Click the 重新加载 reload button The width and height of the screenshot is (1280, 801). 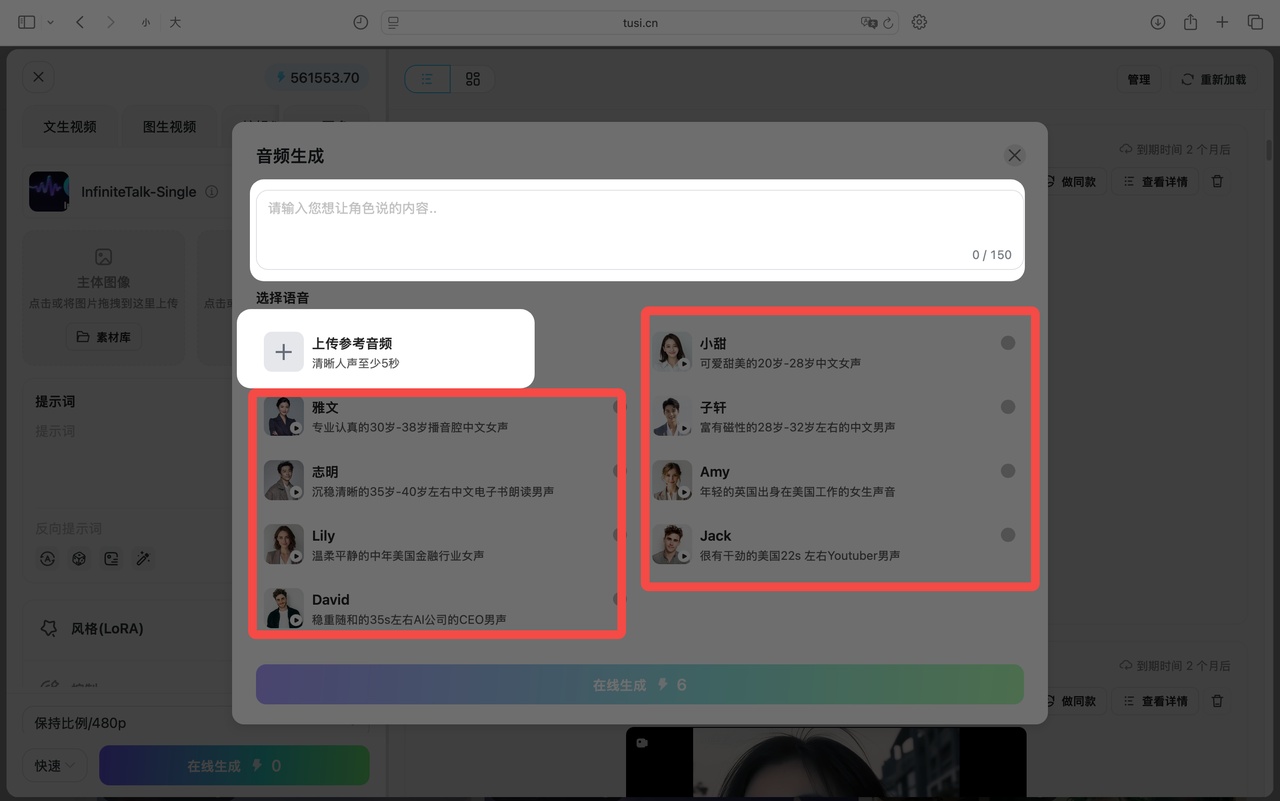tap(1214, 79)
